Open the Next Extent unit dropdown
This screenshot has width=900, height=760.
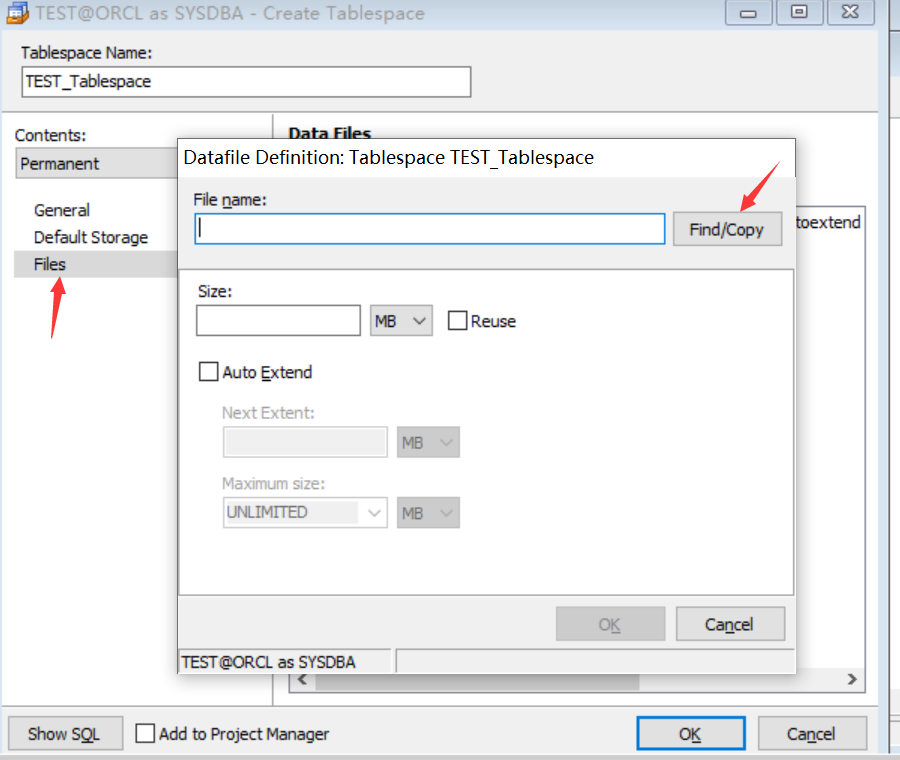pos(428,442)
